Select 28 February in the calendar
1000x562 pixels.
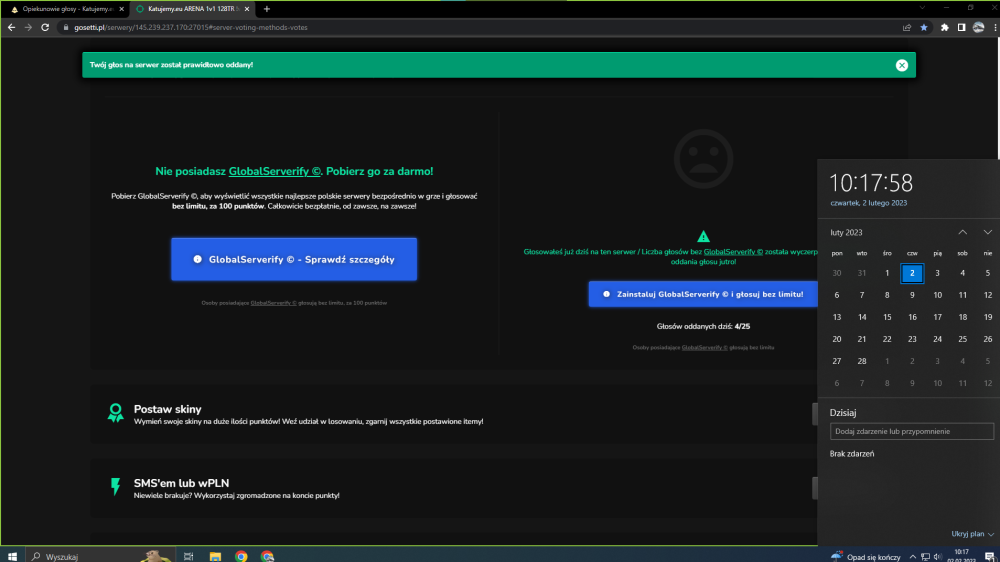(x=862, y=361)
